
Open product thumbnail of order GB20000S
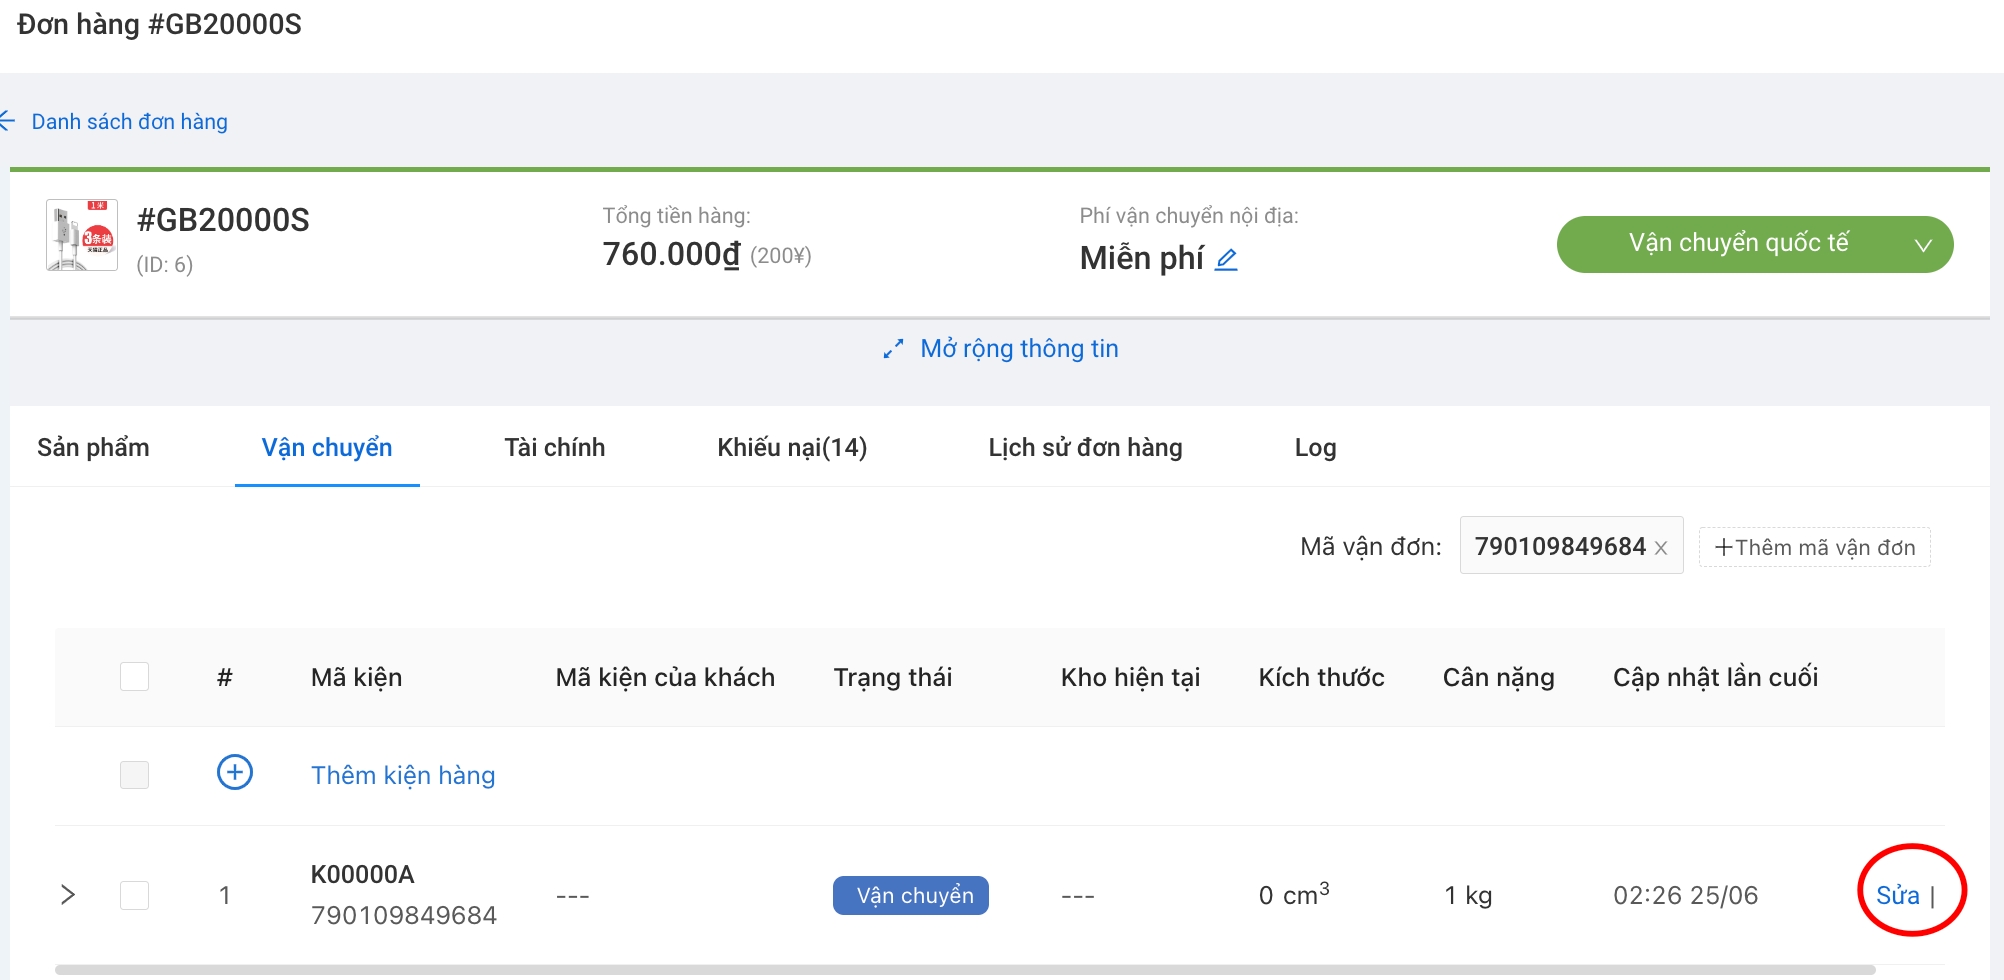point(82,236)
